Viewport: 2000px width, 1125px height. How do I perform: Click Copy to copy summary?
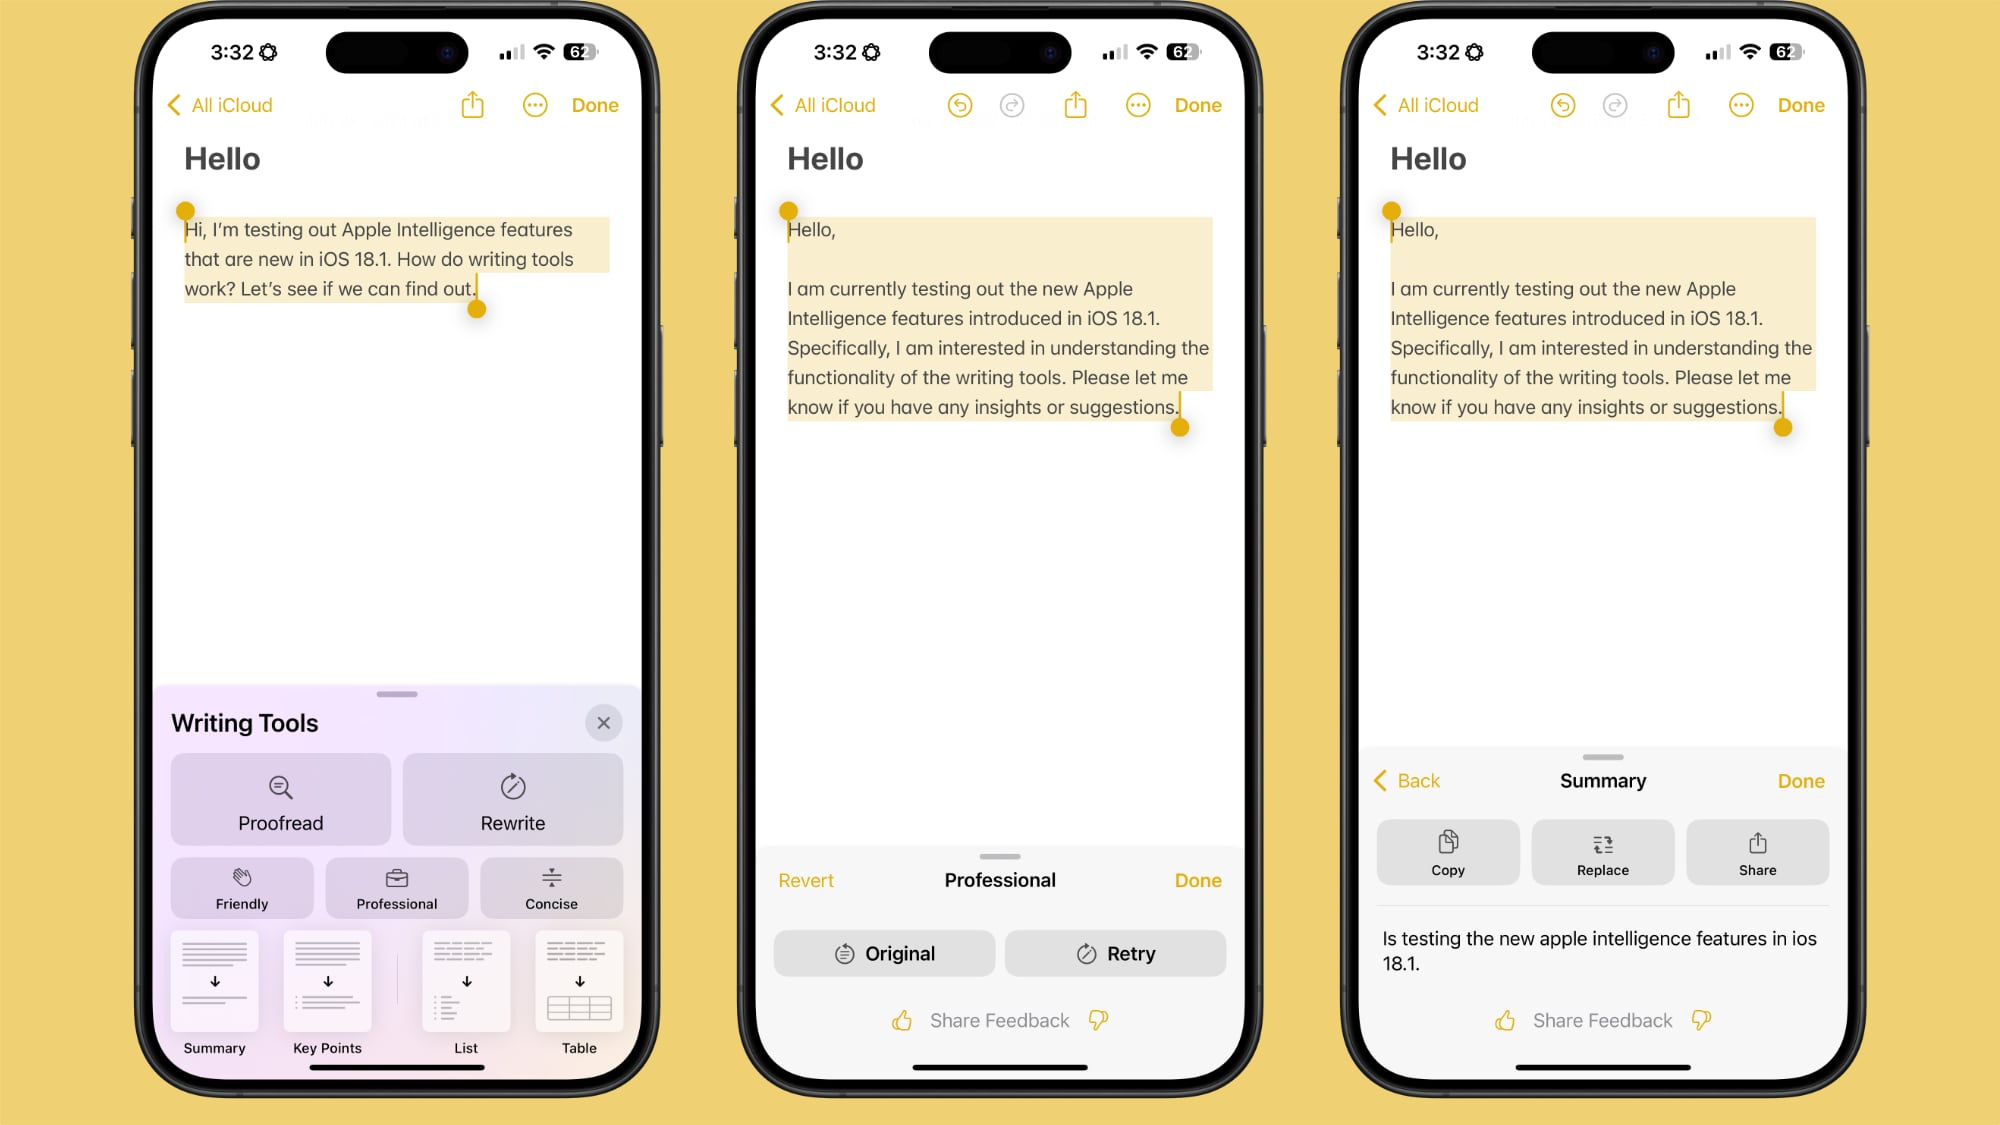(1446, 852)
